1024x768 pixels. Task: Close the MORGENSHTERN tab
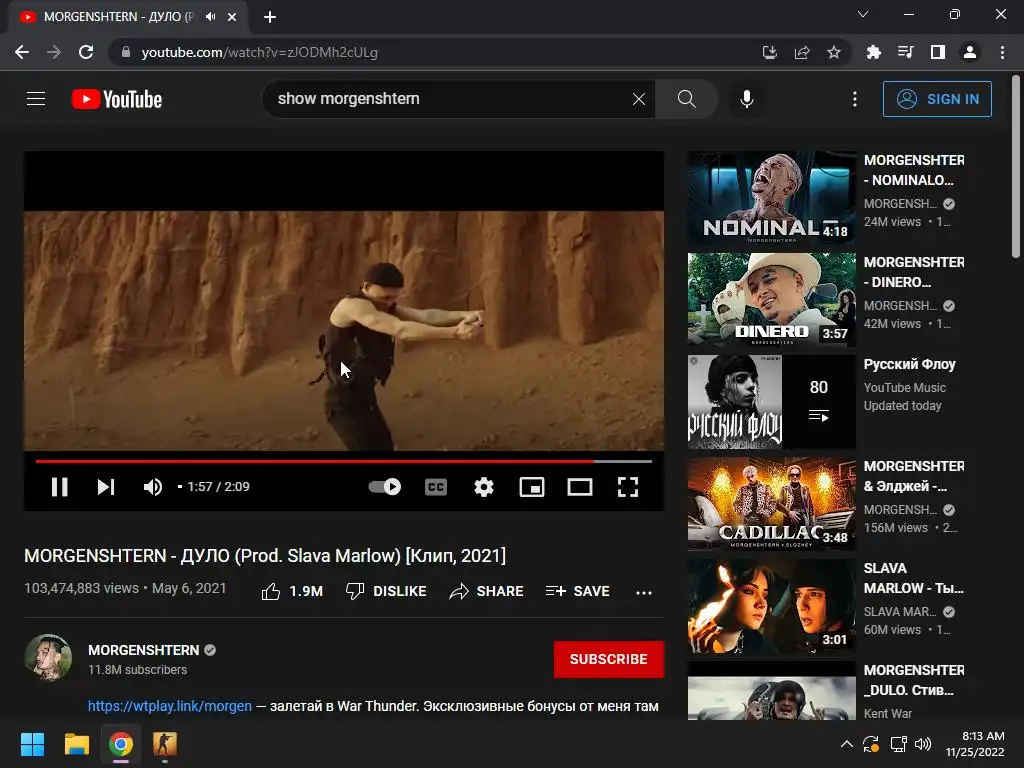(x=232, y=17)
